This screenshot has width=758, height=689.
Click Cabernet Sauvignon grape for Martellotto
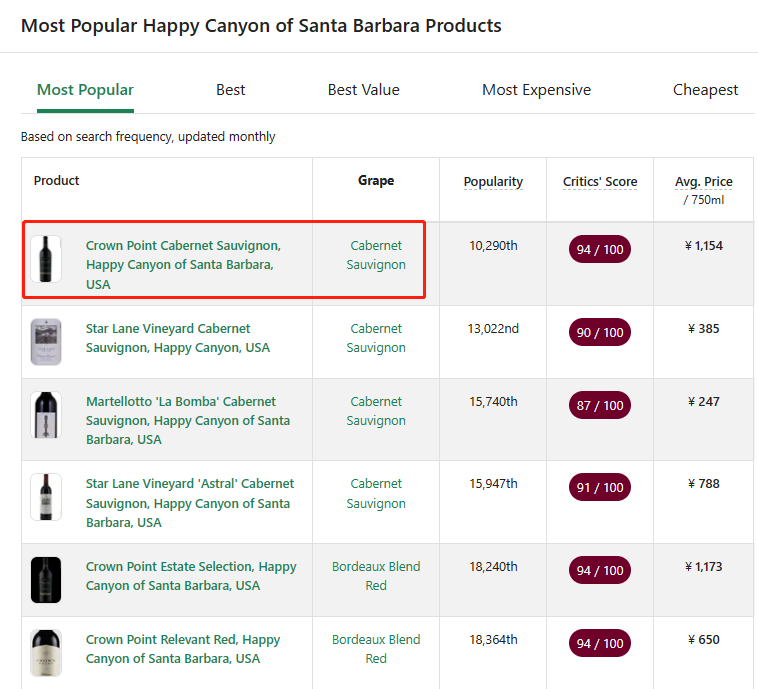pyautogui.click(x=376, y=411)
